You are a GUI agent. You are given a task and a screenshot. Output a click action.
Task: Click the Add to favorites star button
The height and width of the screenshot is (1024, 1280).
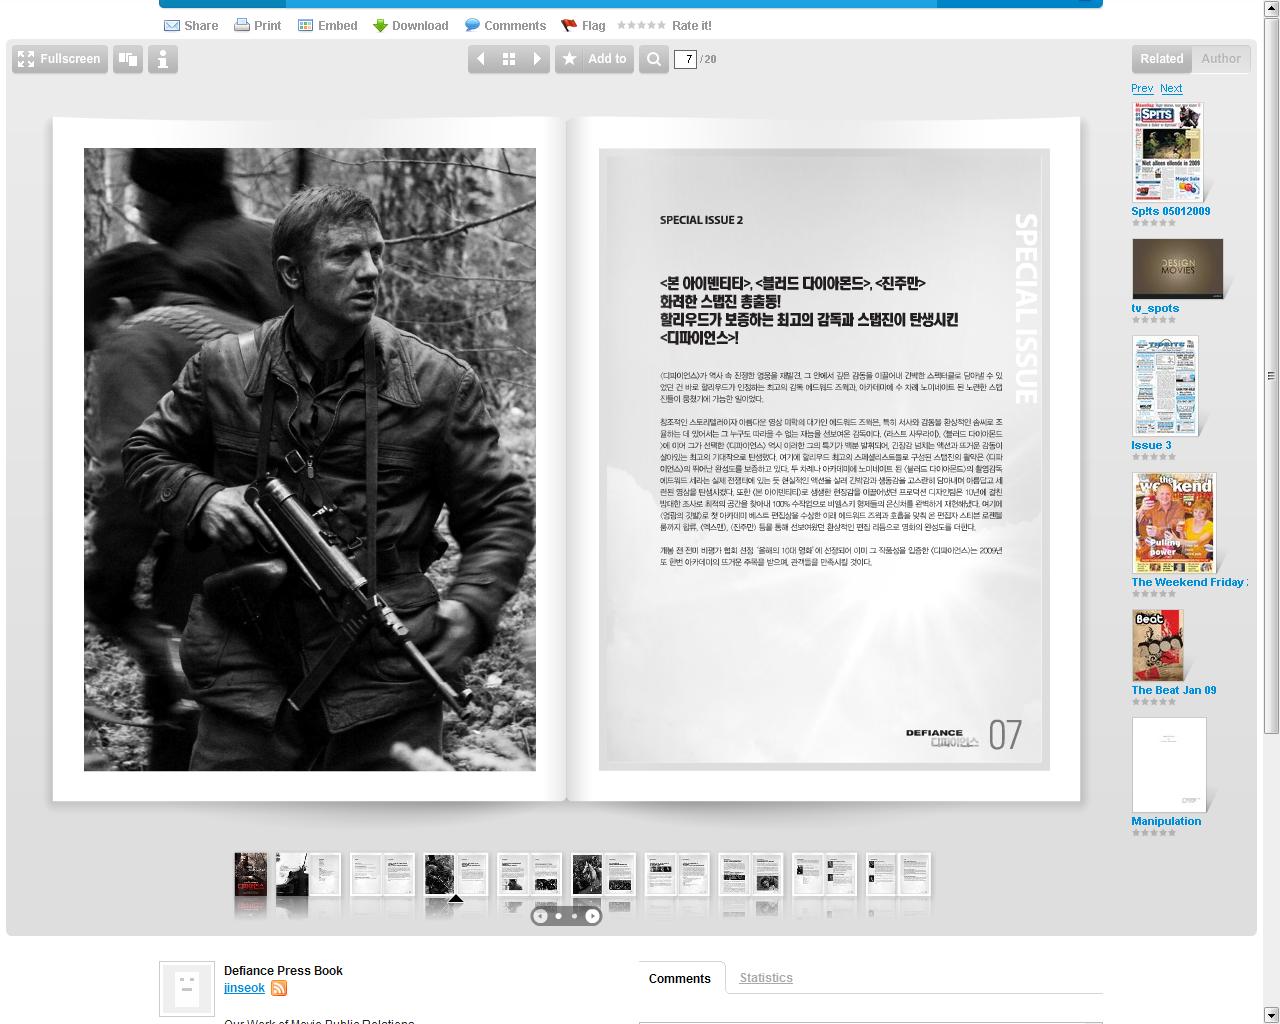[x=595, y=59]
